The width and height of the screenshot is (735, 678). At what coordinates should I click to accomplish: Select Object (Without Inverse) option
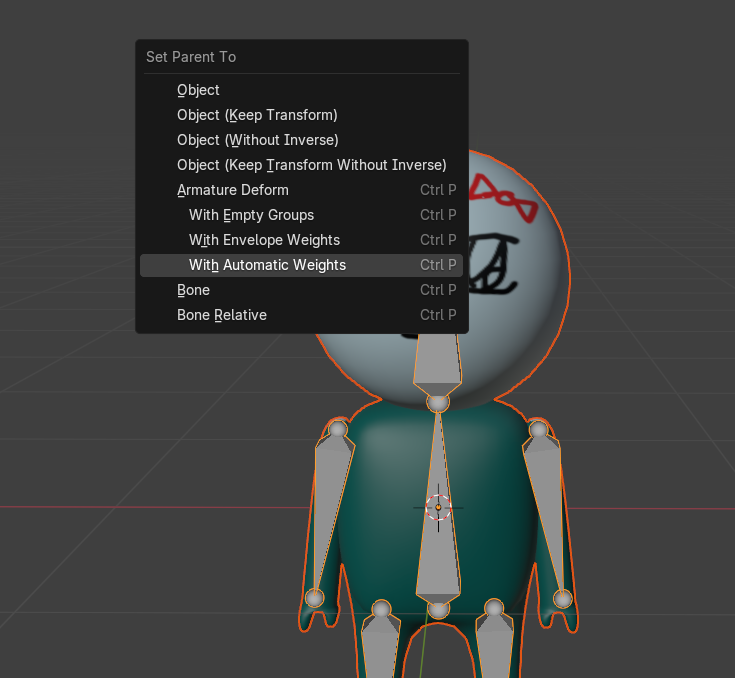tap(301, 140)
